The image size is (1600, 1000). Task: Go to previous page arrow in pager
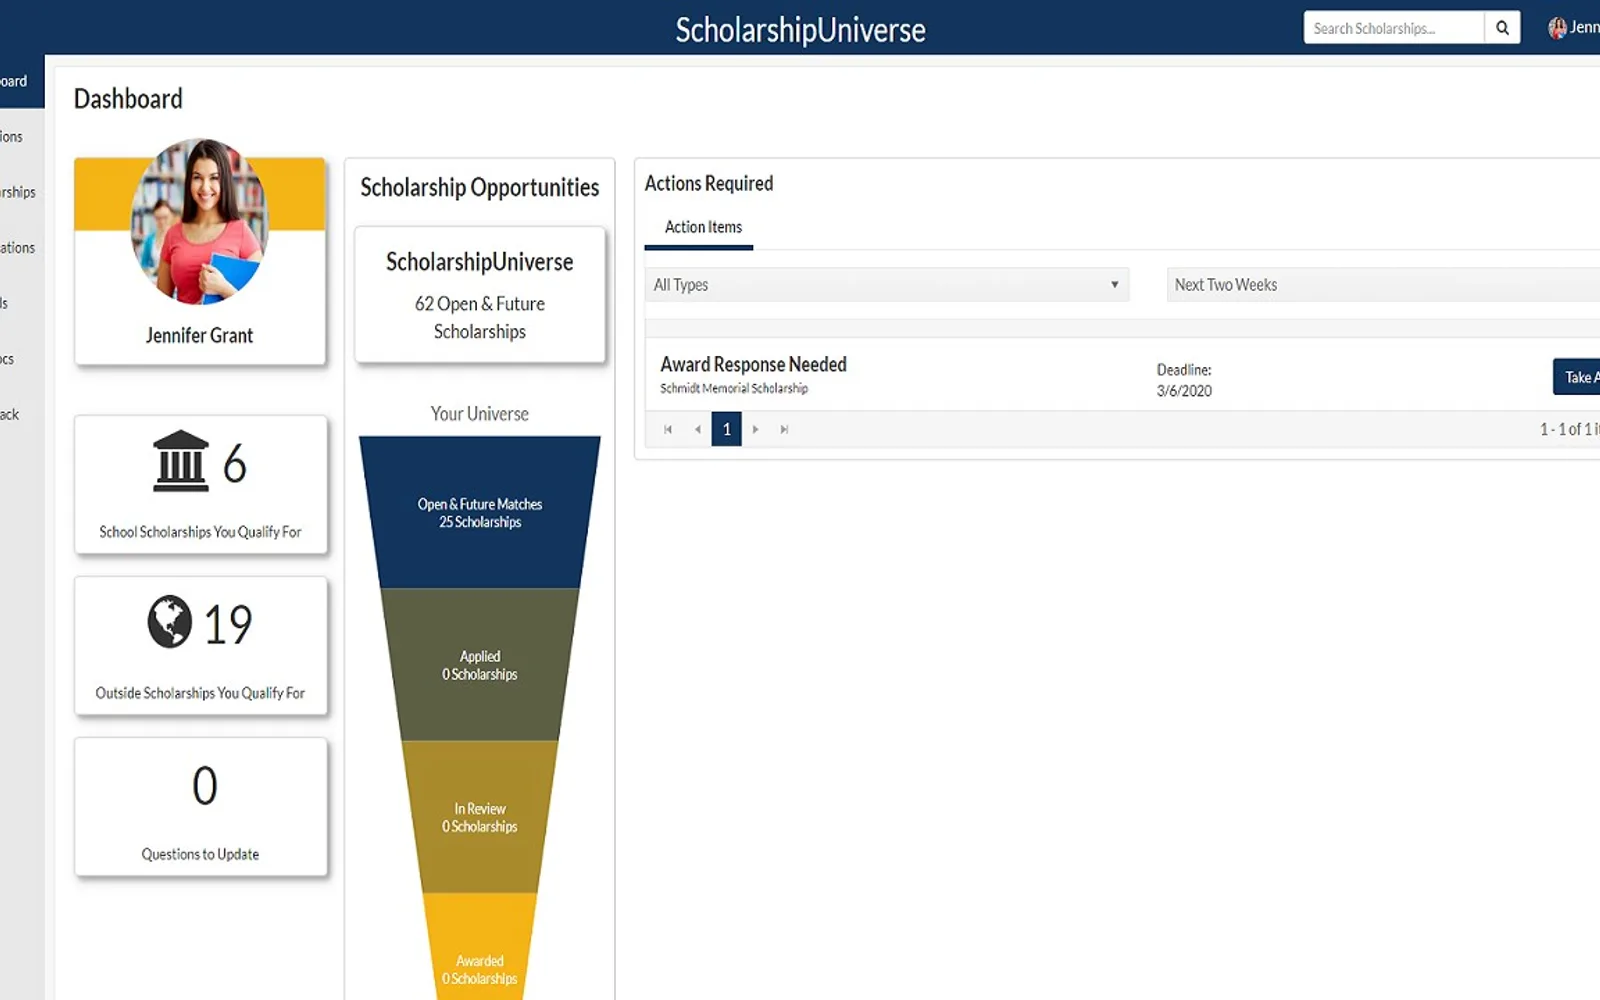(x=697, y=429)
